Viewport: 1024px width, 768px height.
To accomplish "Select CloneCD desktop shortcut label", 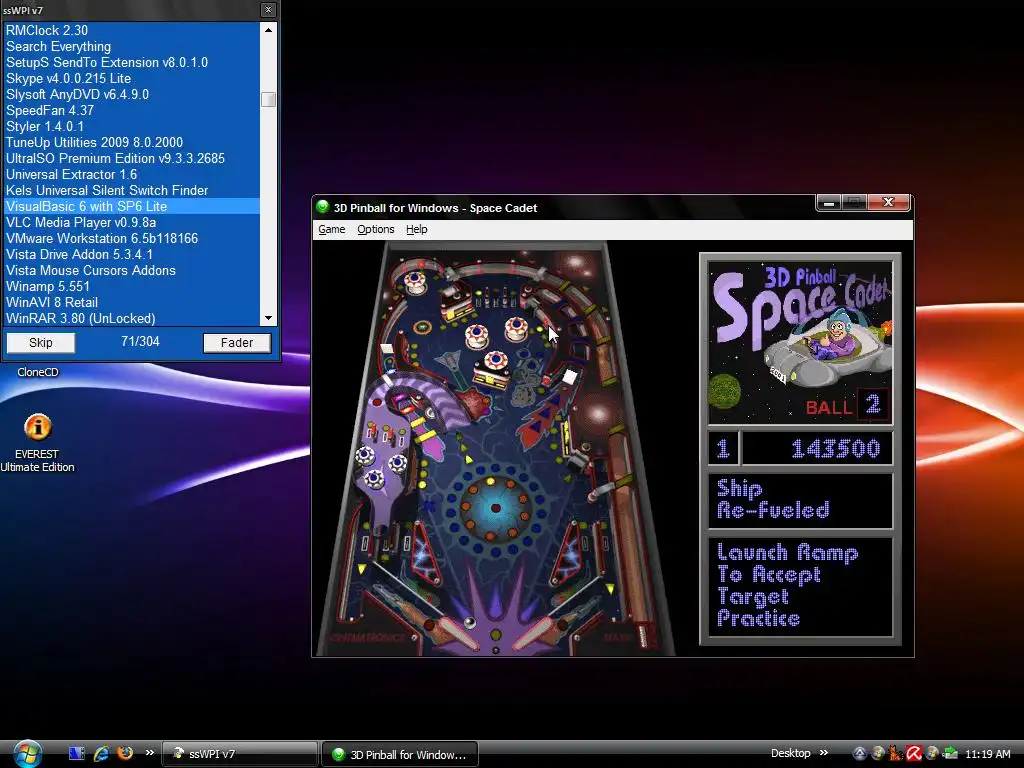I will (38, 372).
